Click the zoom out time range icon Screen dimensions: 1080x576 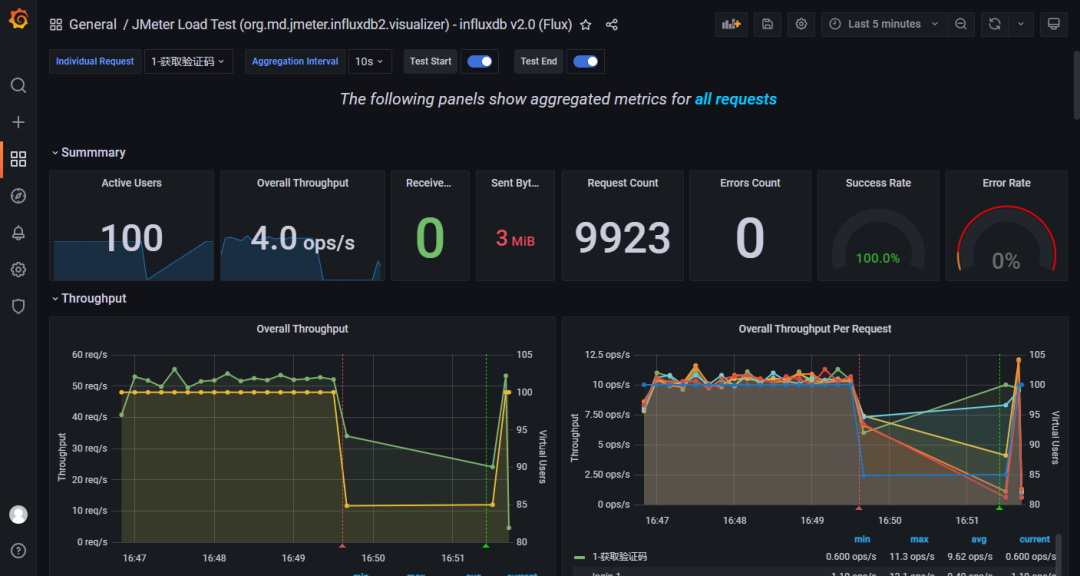pyautogui.click(x=961, y=23)
